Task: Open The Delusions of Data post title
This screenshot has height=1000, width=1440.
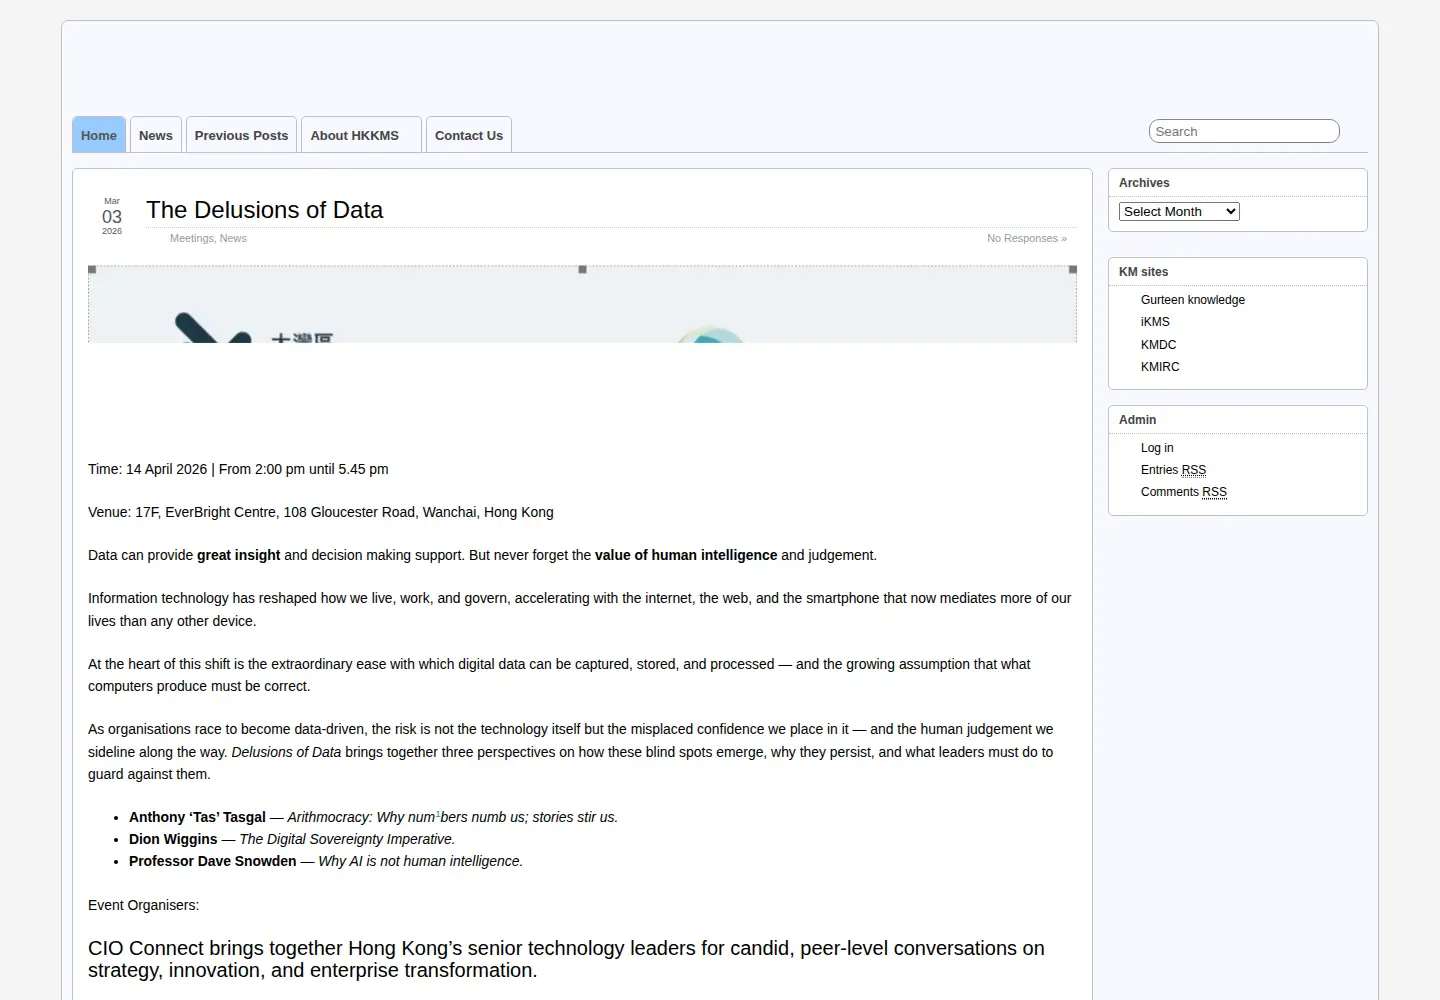Action: [265, 210]
